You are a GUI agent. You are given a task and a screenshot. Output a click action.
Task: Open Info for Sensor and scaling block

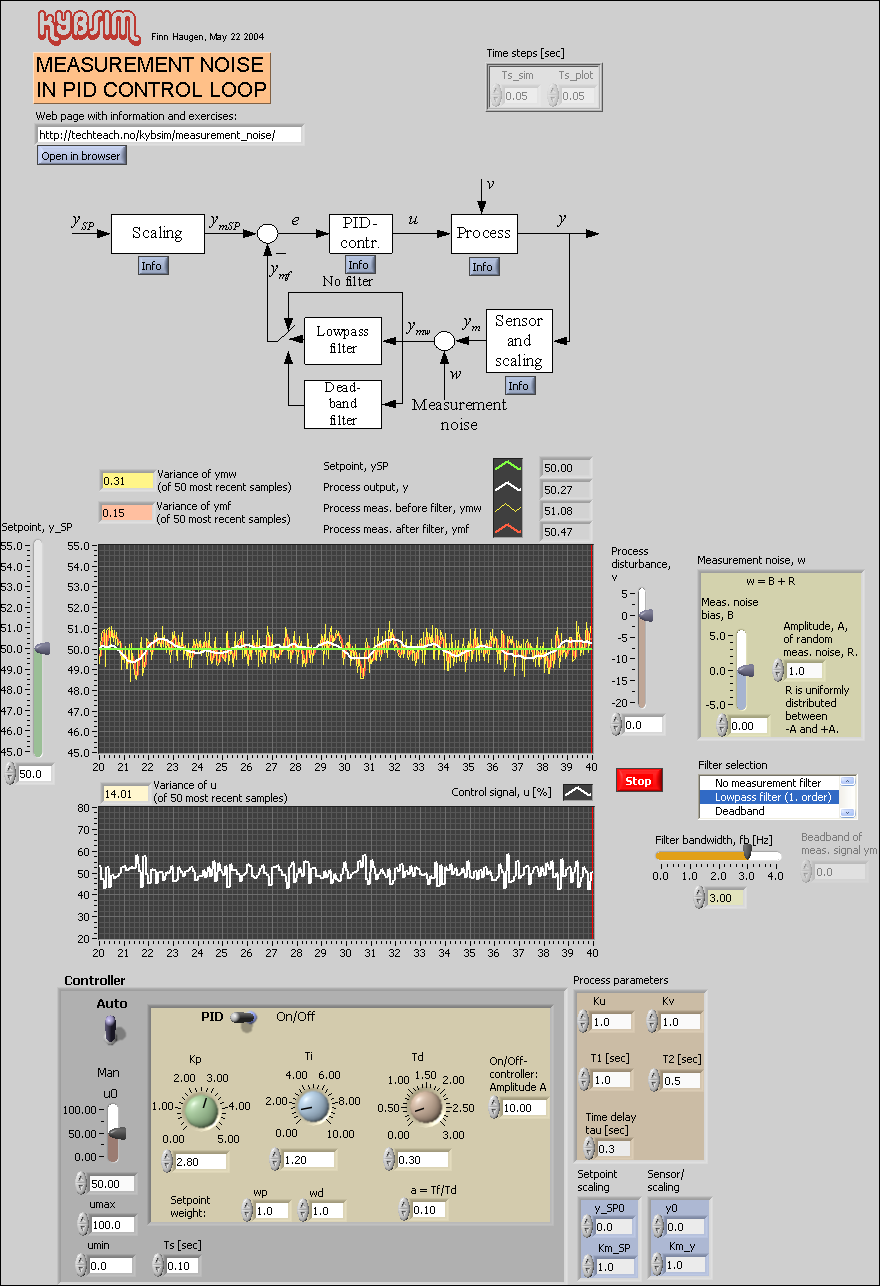point(520,385)
